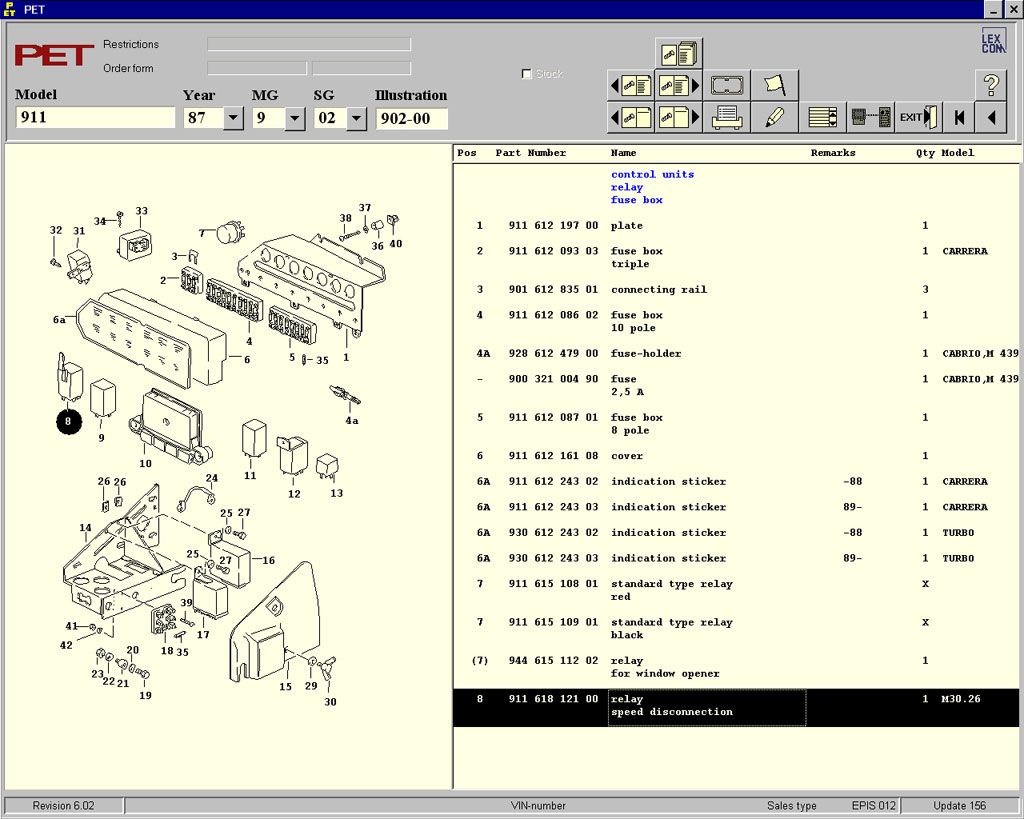Click the stacked pages illustration icon
Viewport: 1024px width, 819px height.
pyautogui.click(x=679, y=53)
